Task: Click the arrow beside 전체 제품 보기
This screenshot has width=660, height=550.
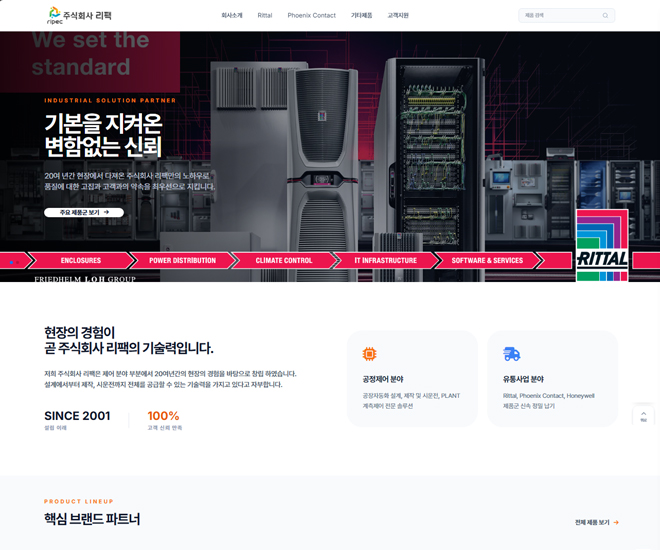Action: pos(616,522)
